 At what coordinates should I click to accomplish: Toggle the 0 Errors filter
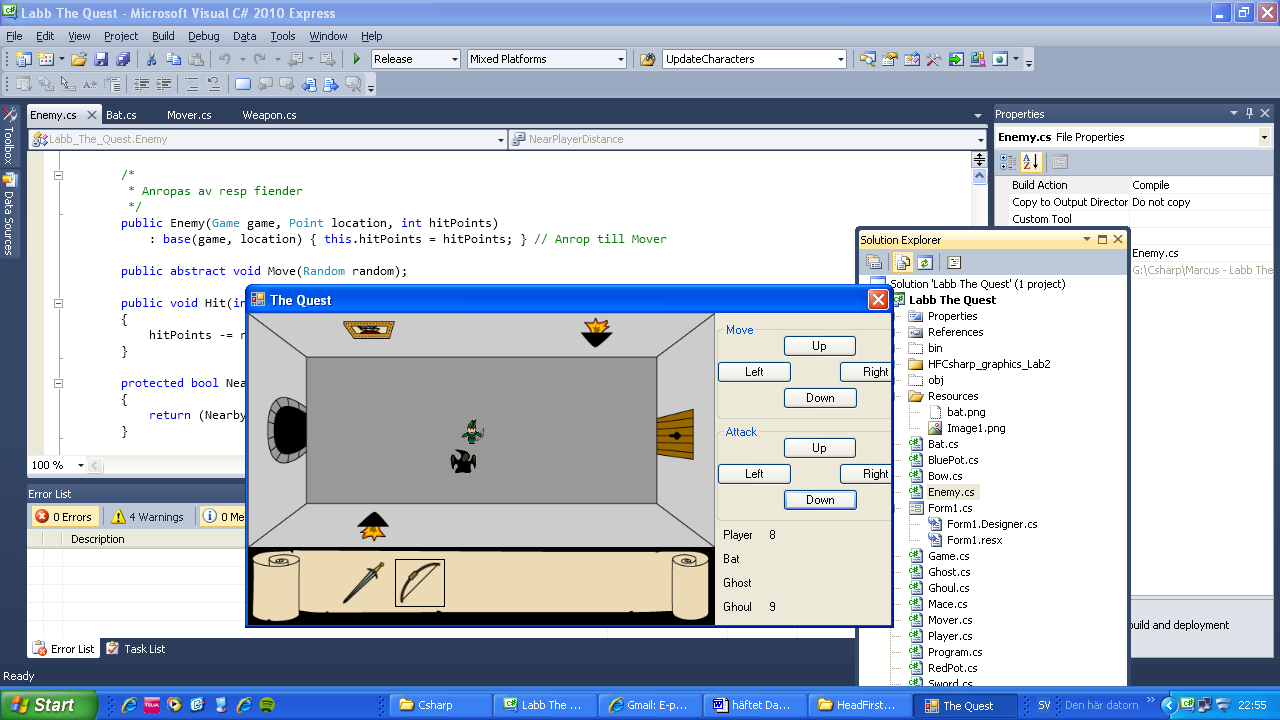coord(64,516)
